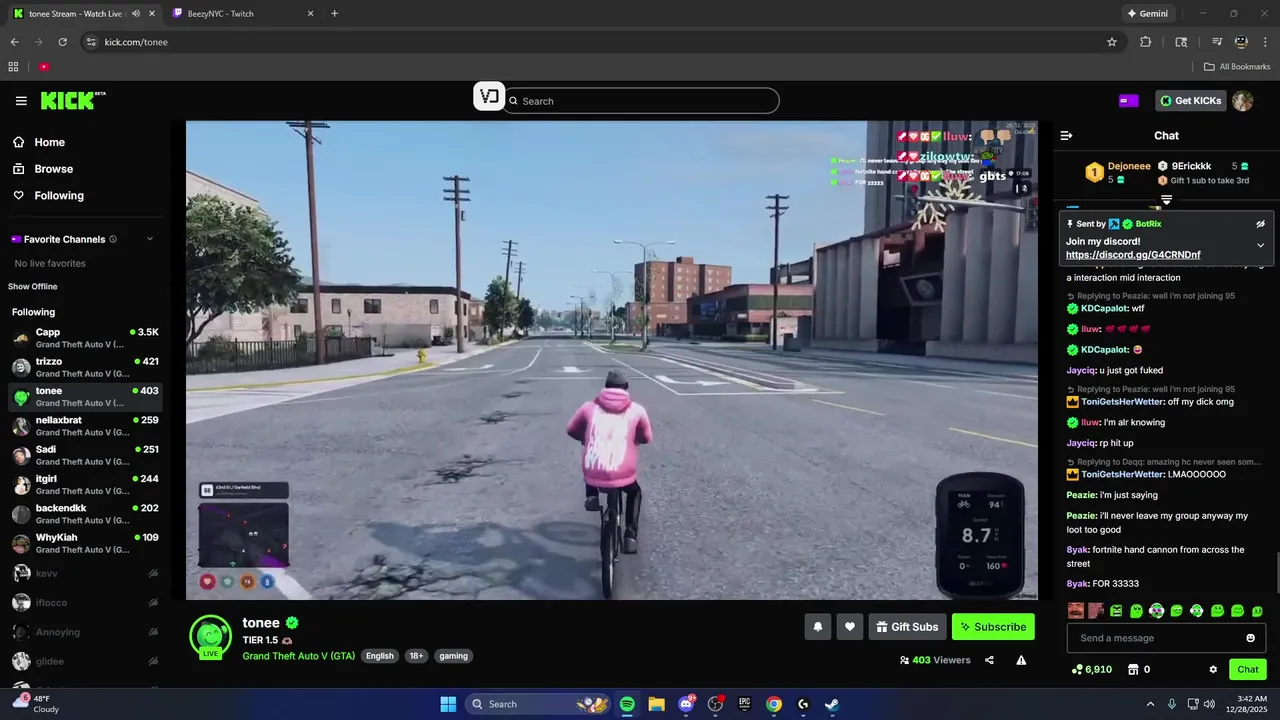This screenshot has width=1280, height=720.
Task: Open itgirl's channel in Following
Action: tap(85, 485)
